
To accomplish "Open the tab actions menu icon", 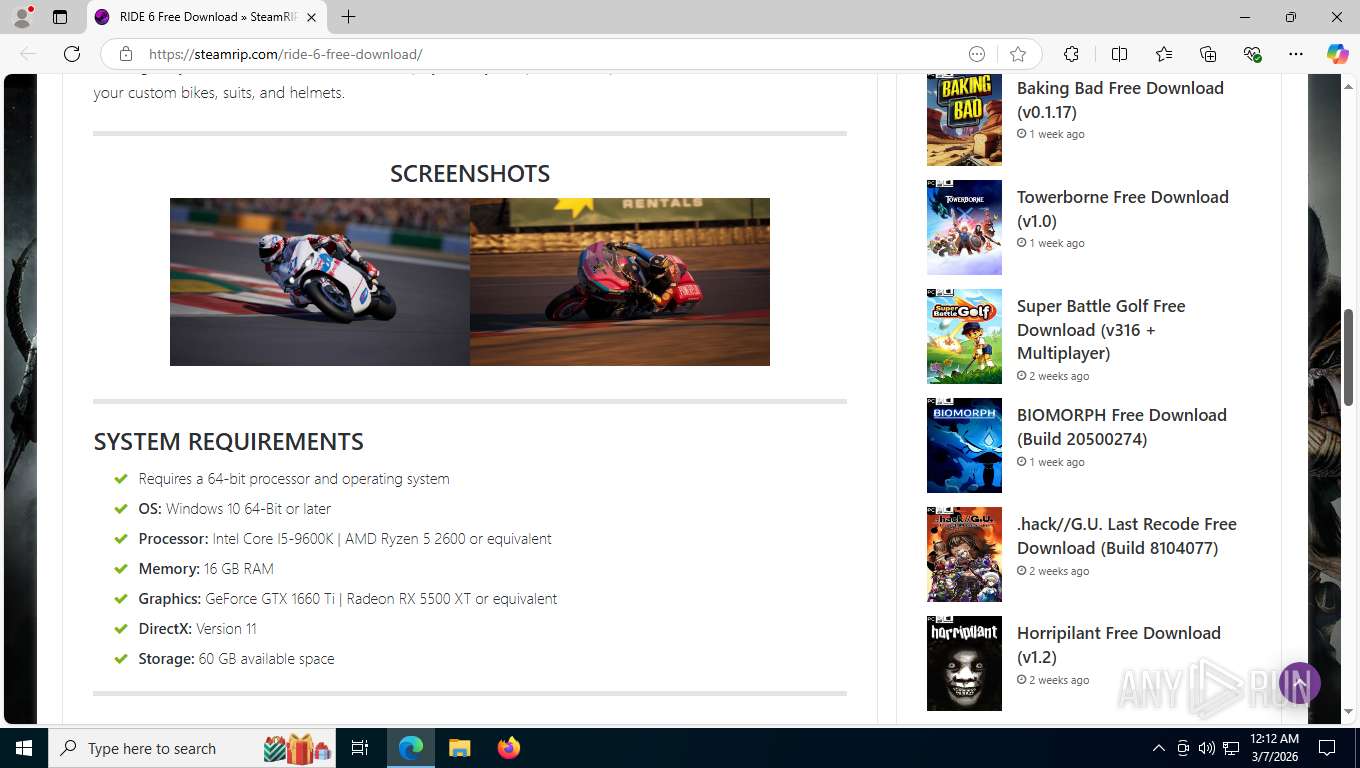I will point(60,17).
